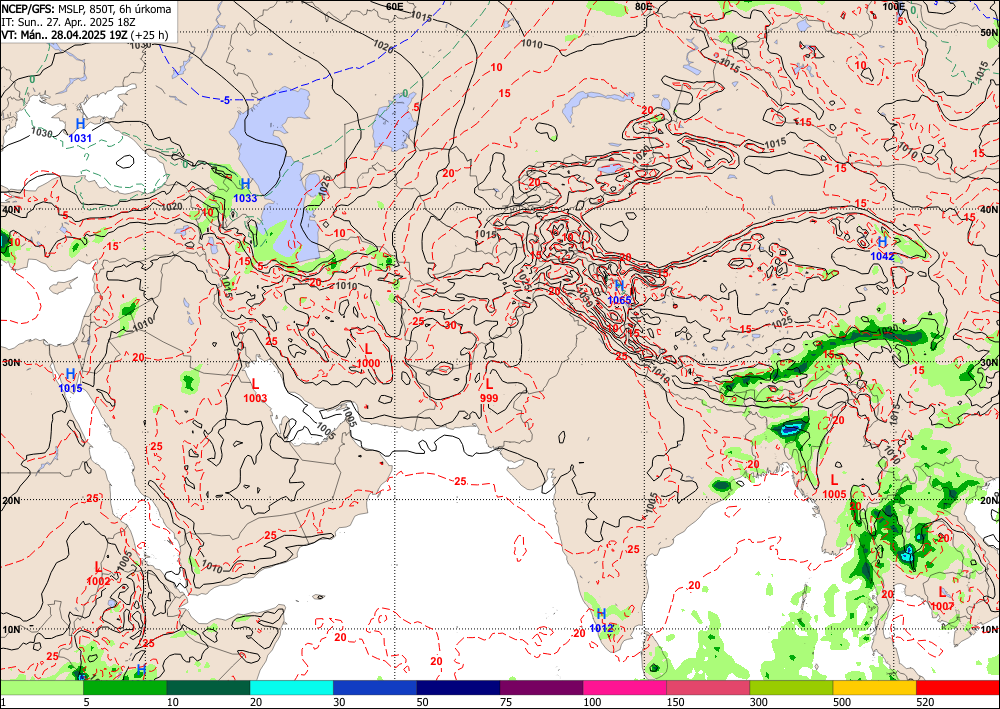Click the blue -5 isotherm label

(225, 101)
